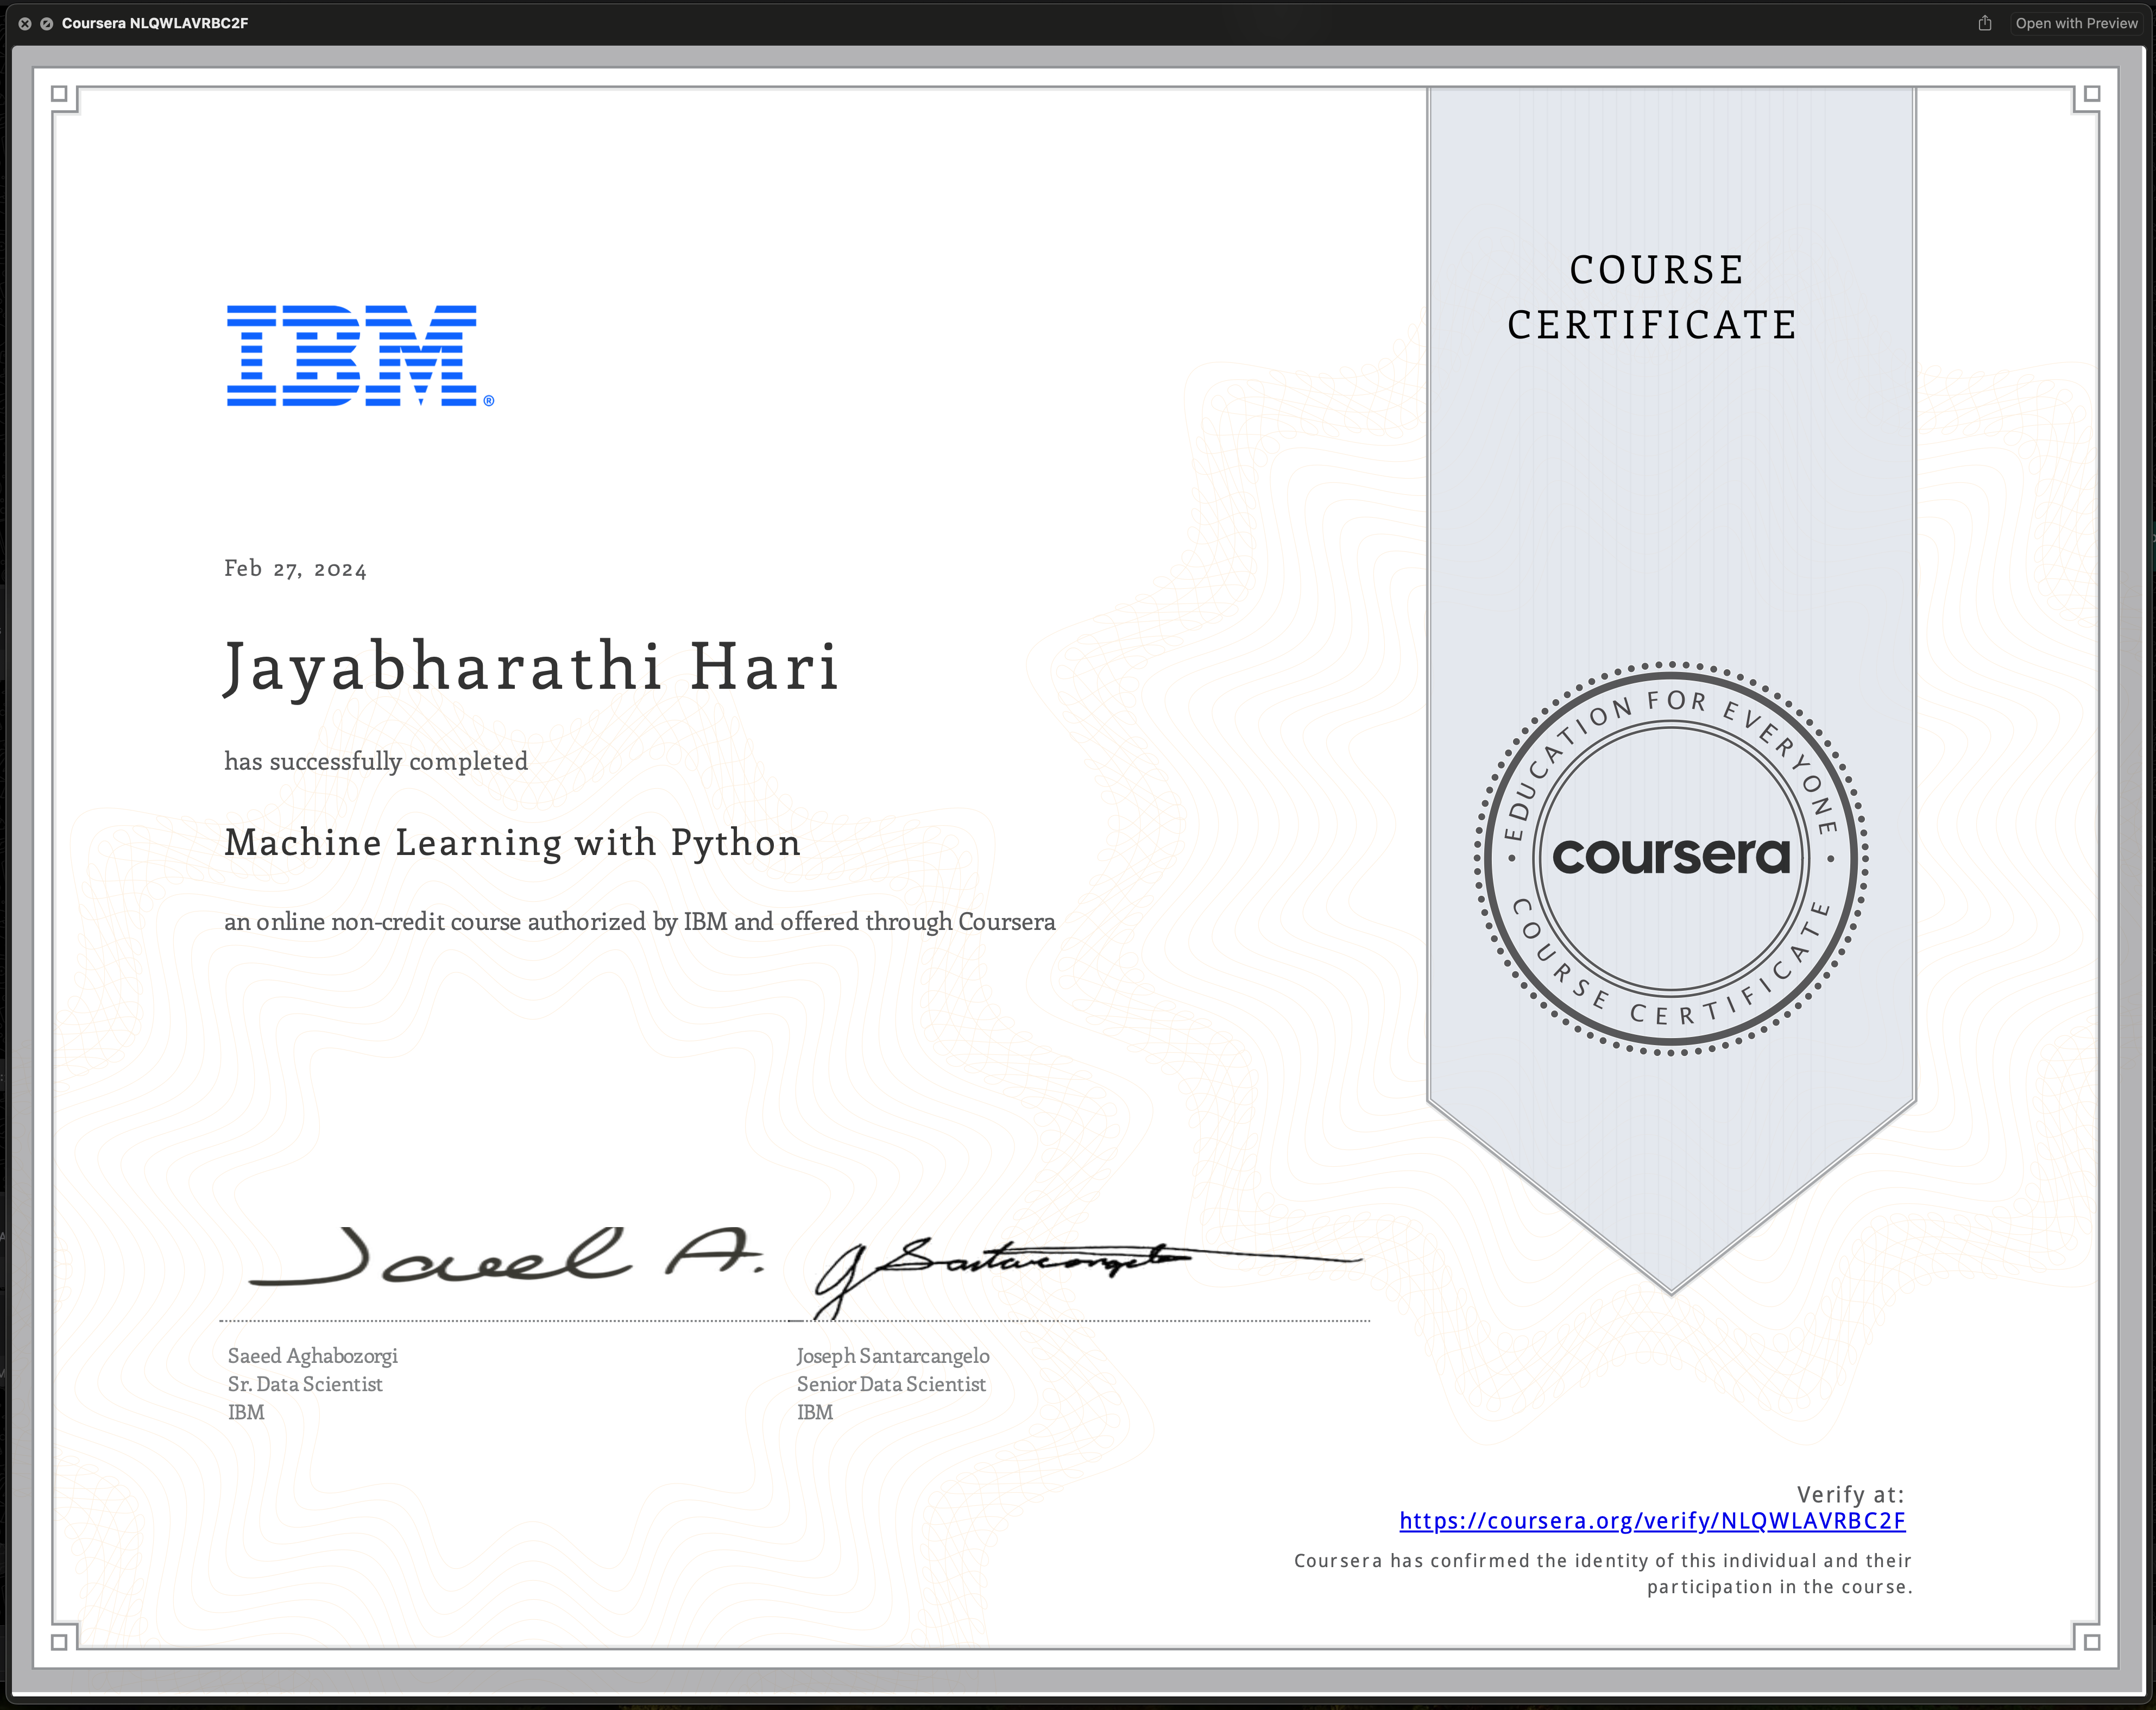Click IBM under Saeed Aghabozorgi's title

(246, 1412)
